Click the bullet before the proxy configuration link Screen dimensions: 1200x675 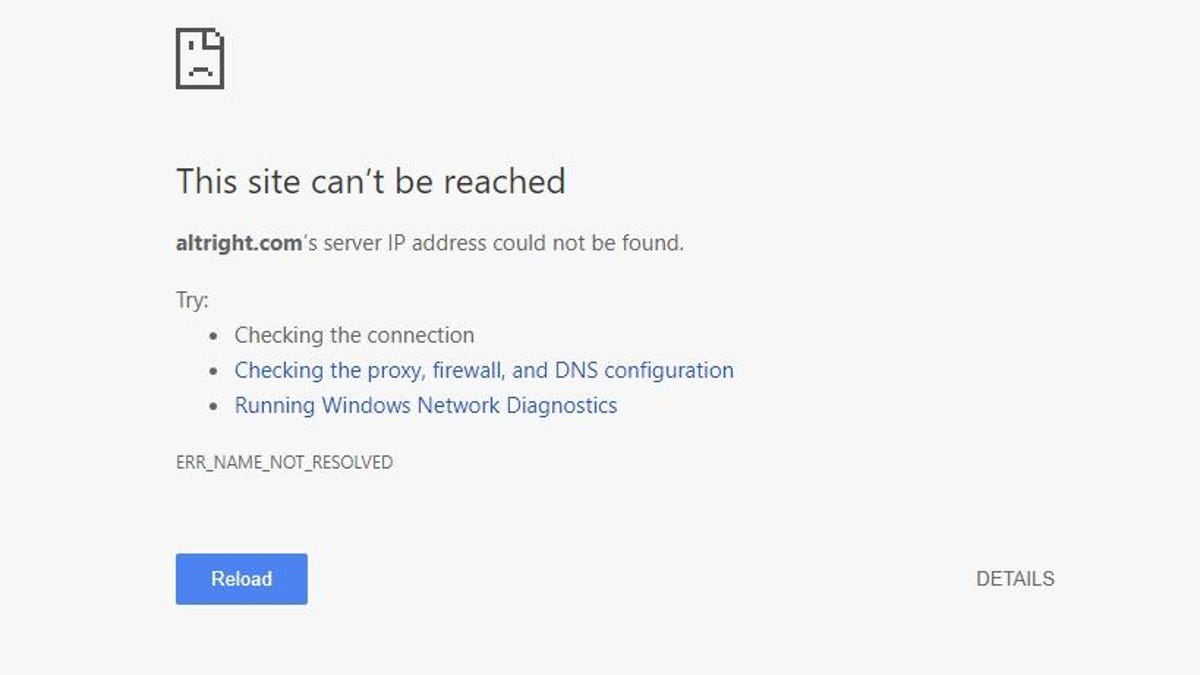coord(213,372)
